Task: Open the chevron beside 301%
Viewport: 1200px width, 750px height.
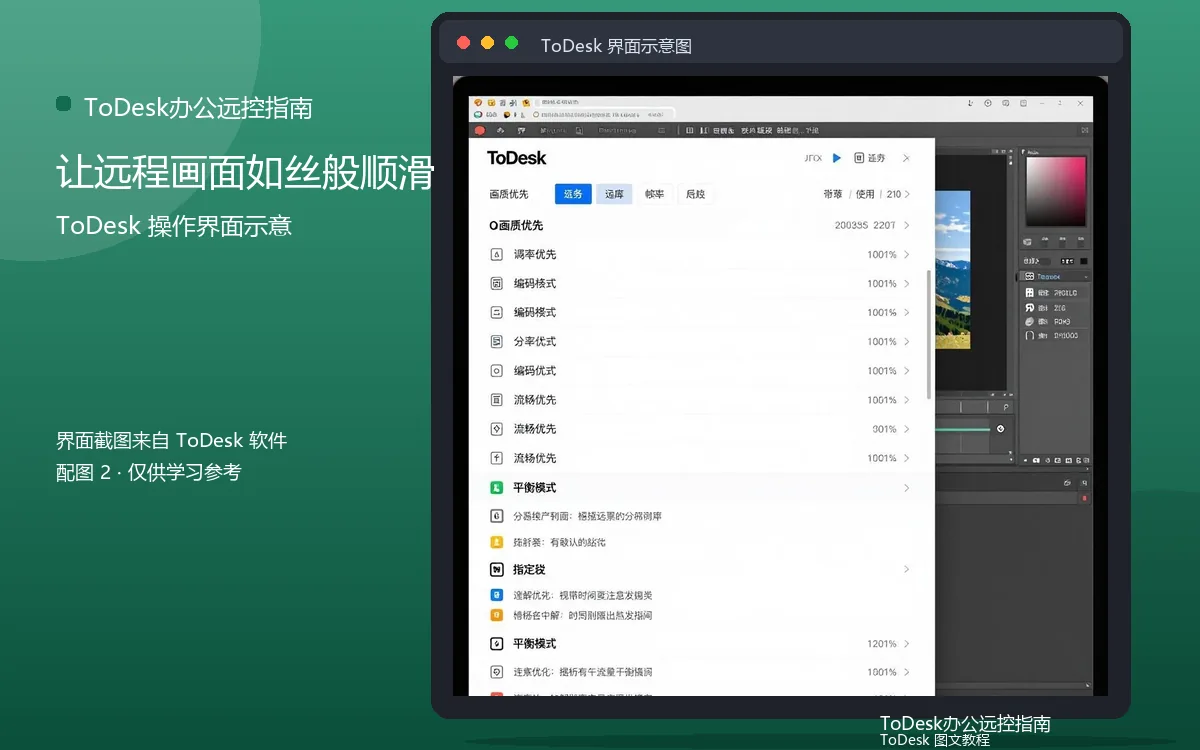Action: [907, 429]
